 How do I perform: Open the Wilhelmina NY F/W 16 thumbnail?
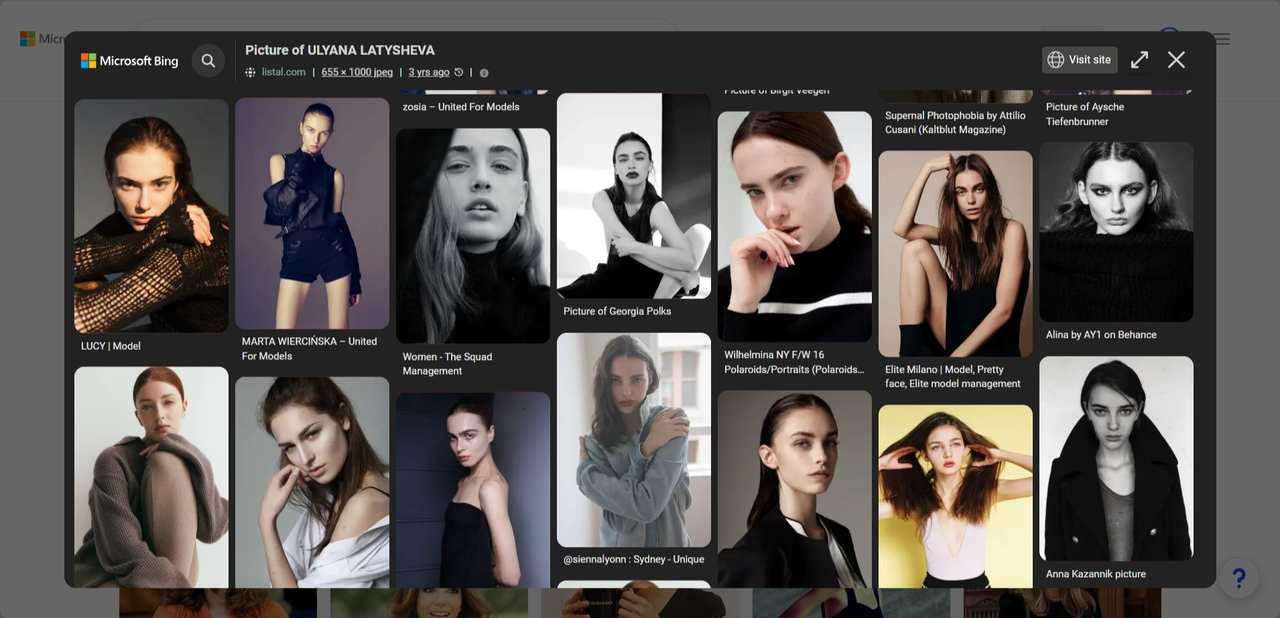(x=795, y=226)
